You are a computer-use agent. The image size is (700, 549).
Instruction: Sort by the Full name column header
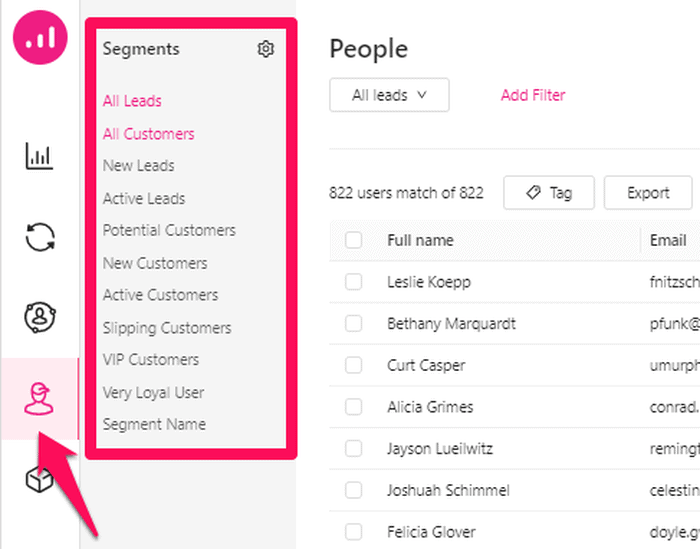click(x=420, y=240)
